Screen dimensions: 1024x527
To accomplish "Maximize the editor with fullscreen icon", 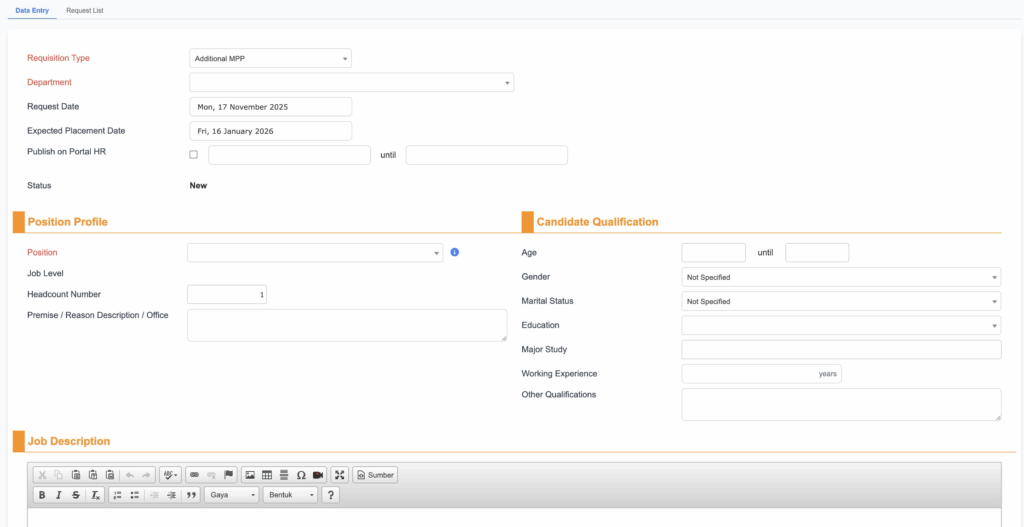I will 339,475.
